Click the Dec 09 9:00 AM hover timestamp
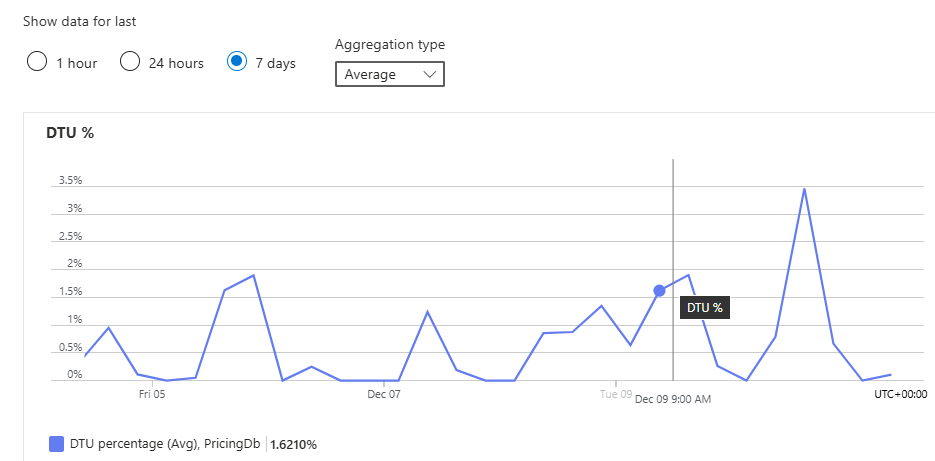This screenshot has width=935, height=461. [x=673, y=400]
